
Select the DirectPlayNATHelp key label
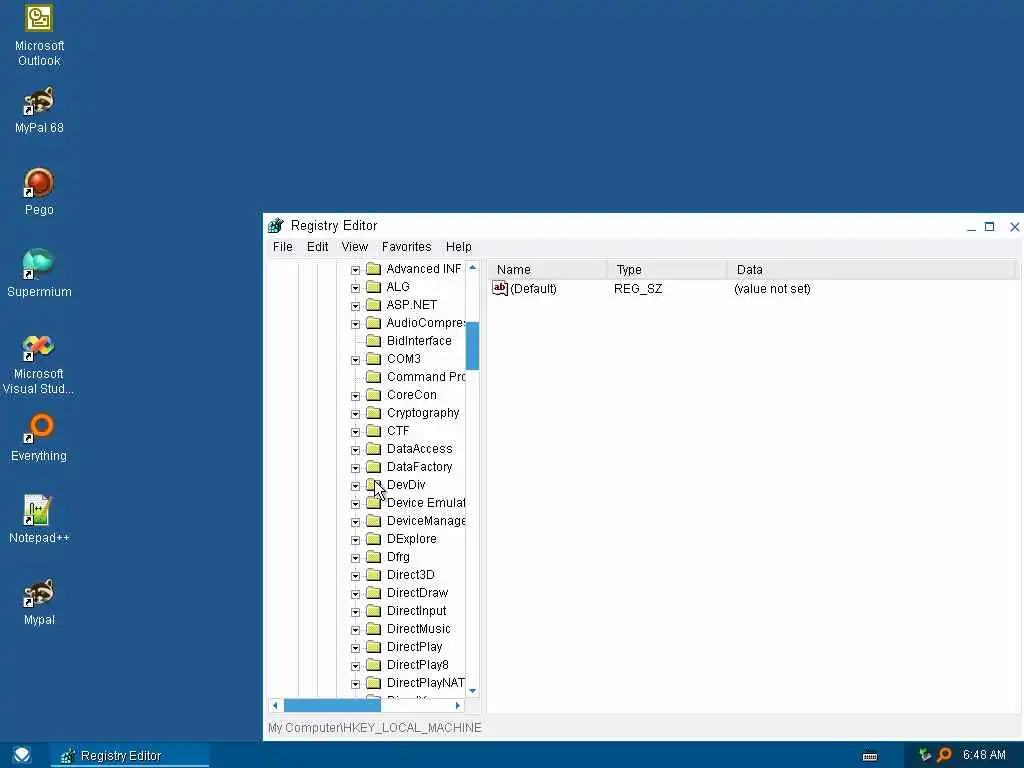[425, 682]
